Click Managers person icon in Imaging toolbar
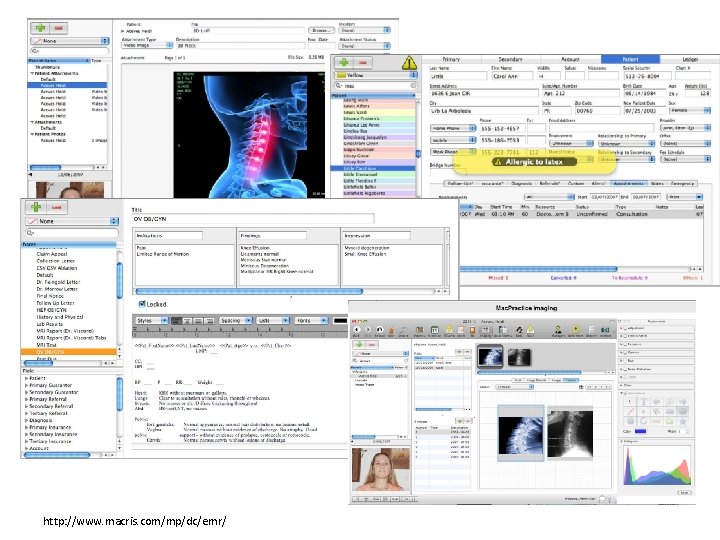The width and height of the screenshot is (720, 540). [558, 330]
